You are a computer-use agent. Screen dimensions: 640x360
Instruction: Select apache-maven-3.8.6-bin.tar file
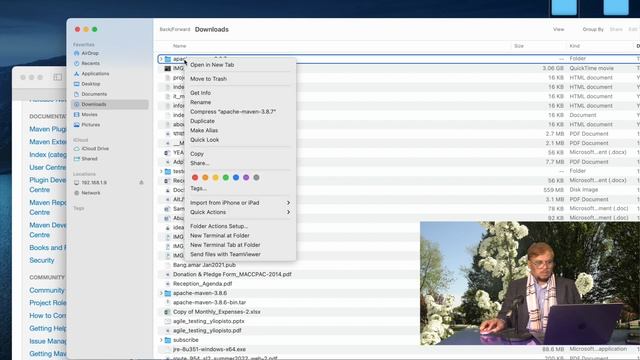point(209,302)
